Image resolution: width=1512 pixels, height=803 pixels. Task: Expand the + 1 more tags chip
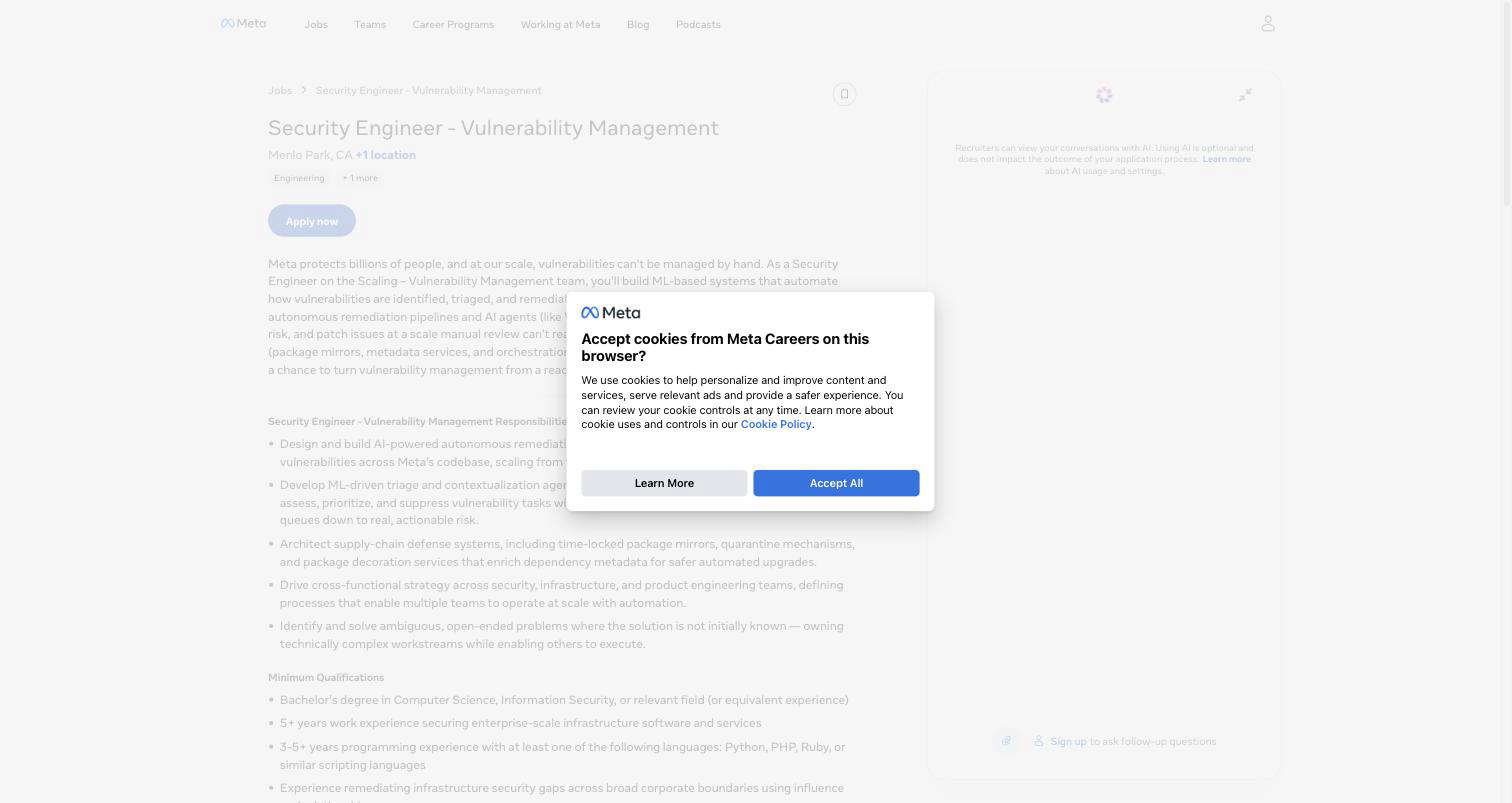(x=360, y=178)
